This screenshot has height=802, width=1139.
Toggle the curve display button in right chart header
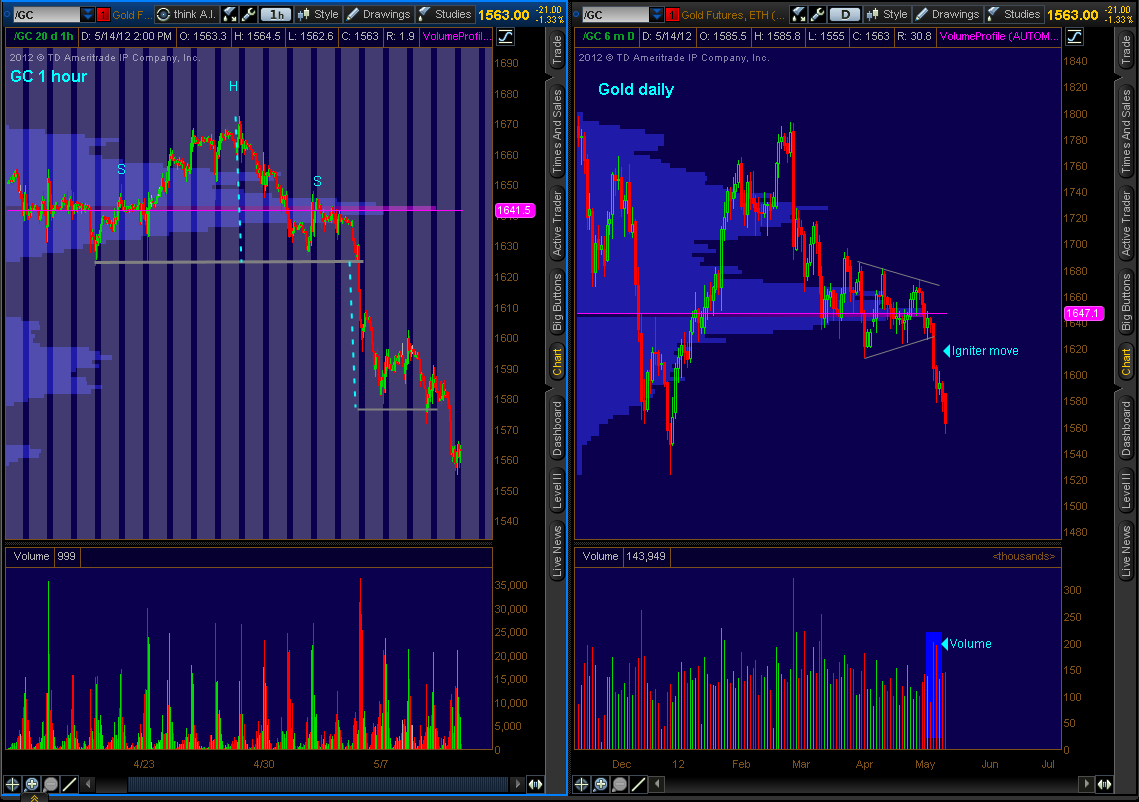coord(1075,36)
